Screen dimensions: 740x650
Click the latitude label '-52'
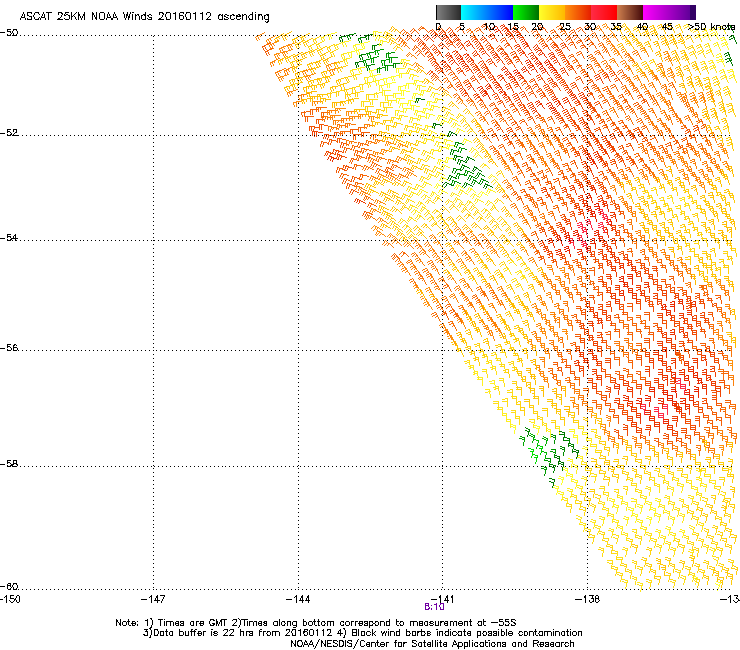9,133
